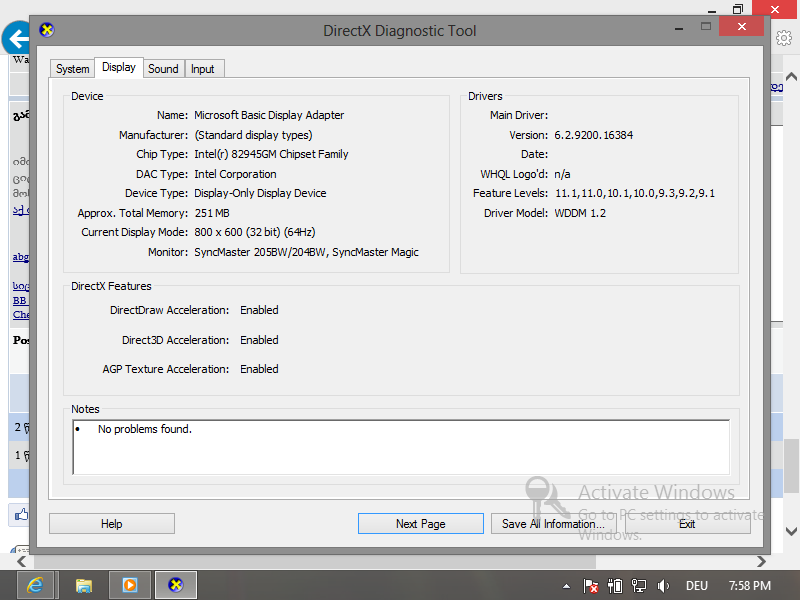Open Internet Explorer from the taskbar
The height and width of the screenshot is (600, 800).
(36, 585)
